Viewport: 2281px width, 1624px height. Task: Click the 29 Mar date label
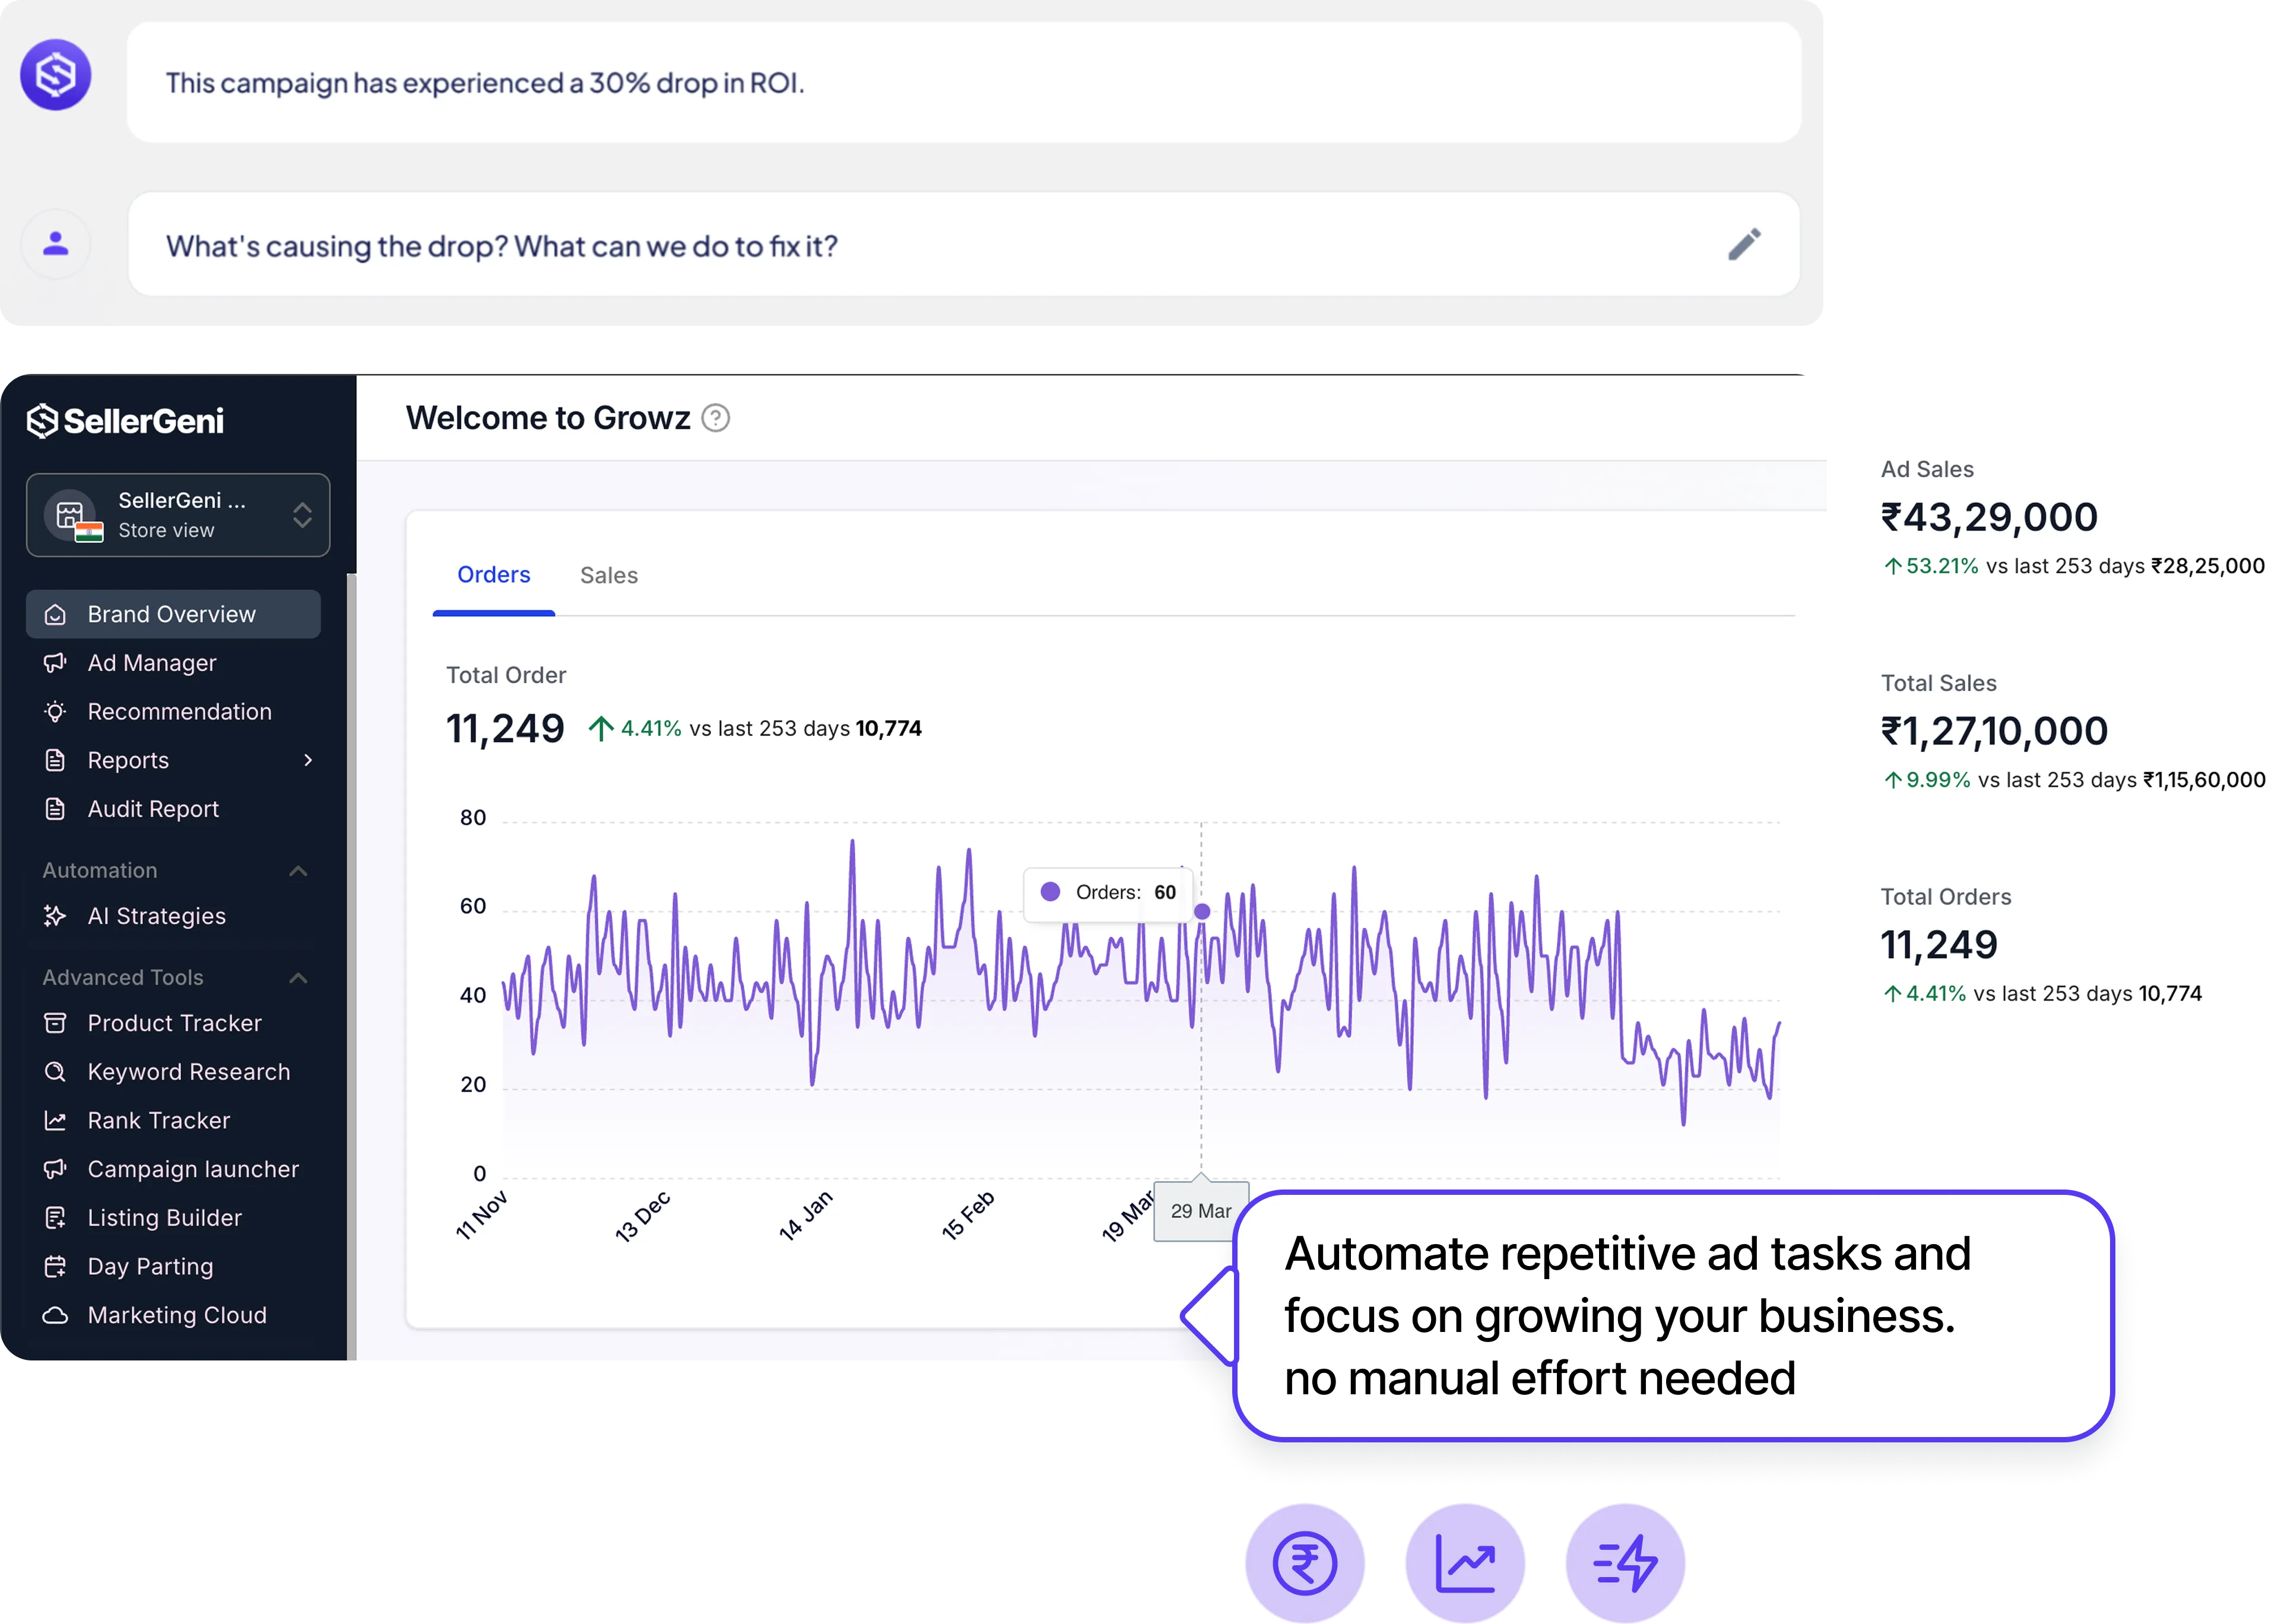tap(1201, 1211)
